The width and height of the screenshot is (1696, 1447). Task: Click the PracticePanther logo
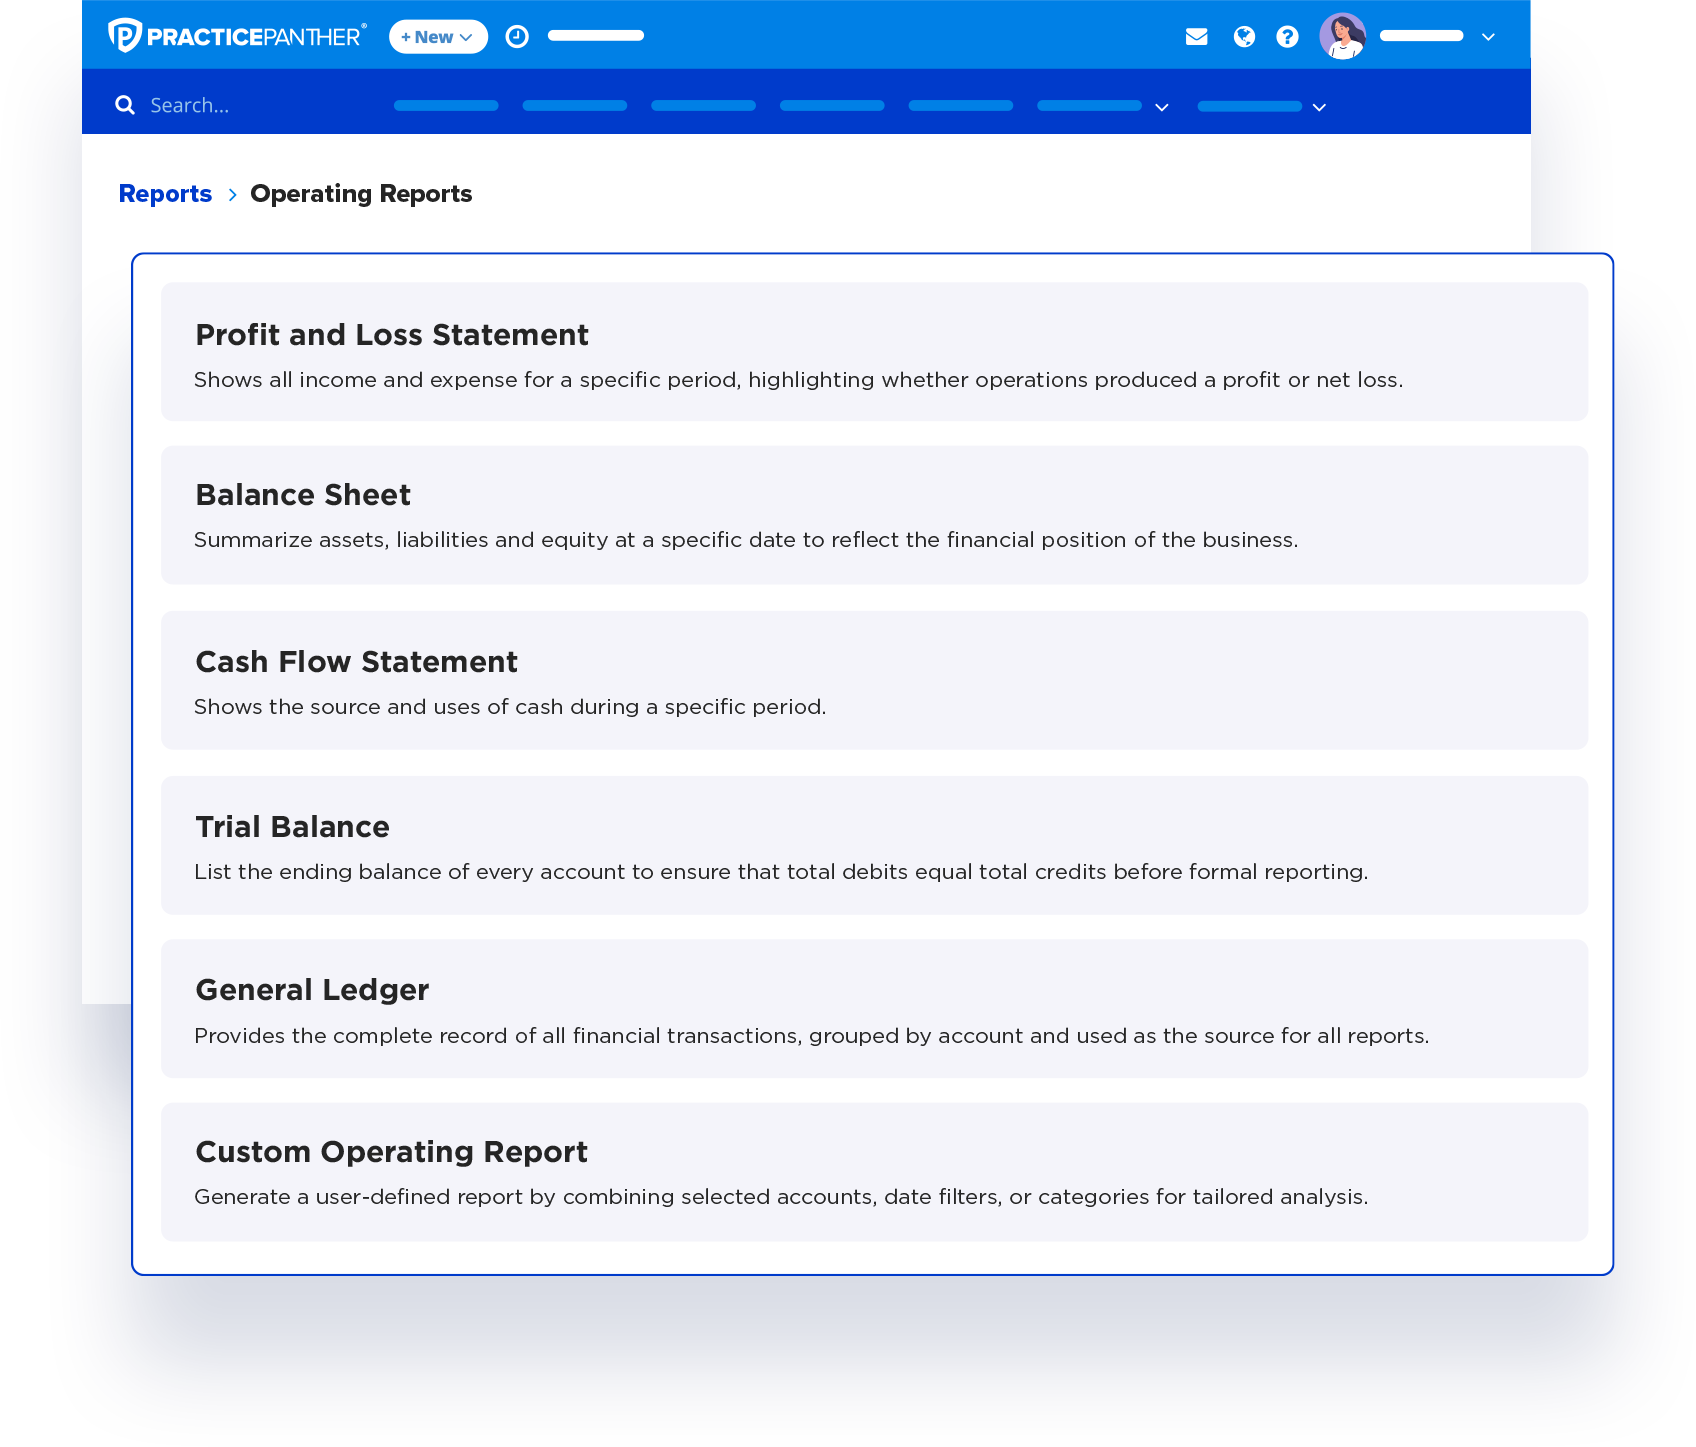237,36
